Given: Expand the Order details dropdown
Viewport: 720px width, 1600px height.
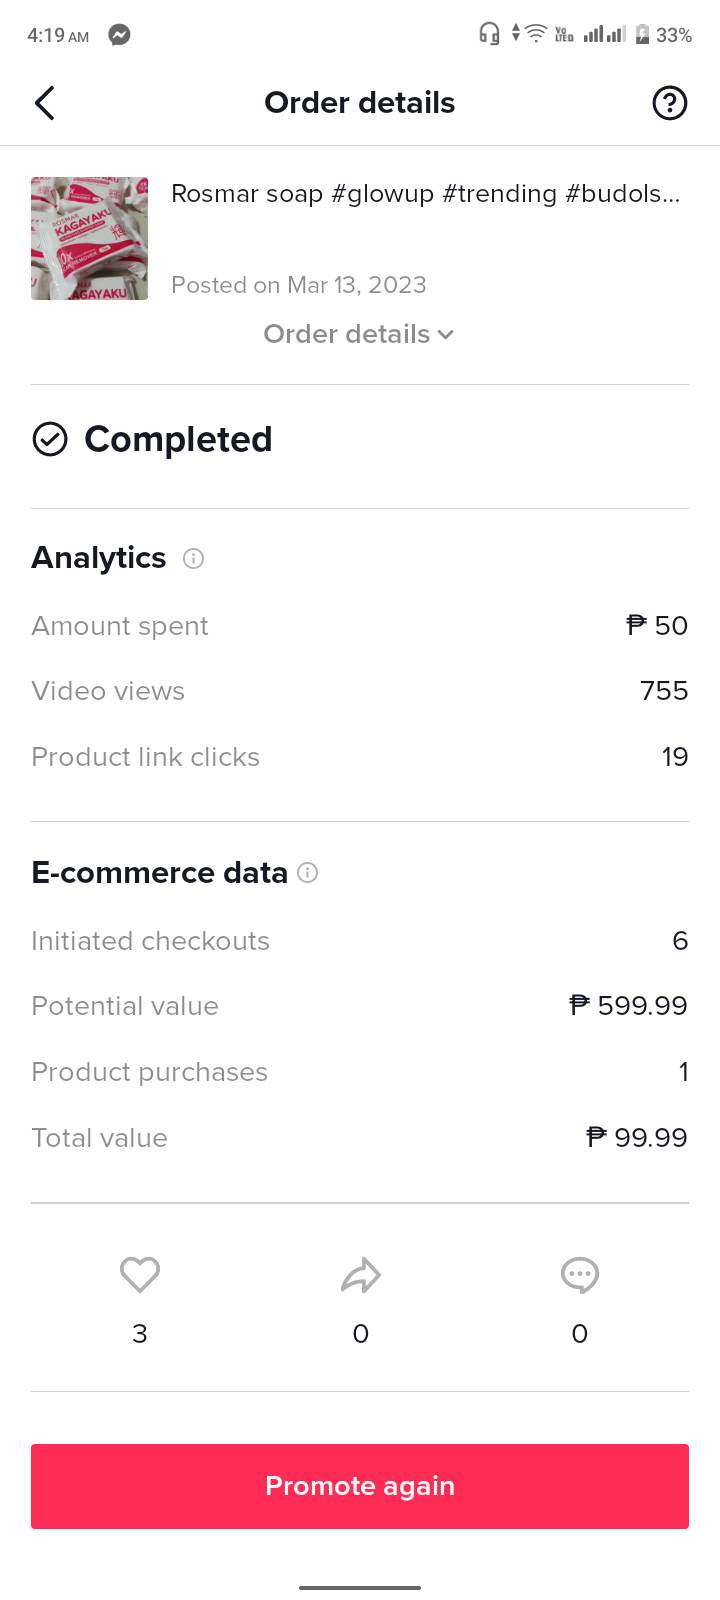Looking at the screenshot, I should tap(359, 334).
